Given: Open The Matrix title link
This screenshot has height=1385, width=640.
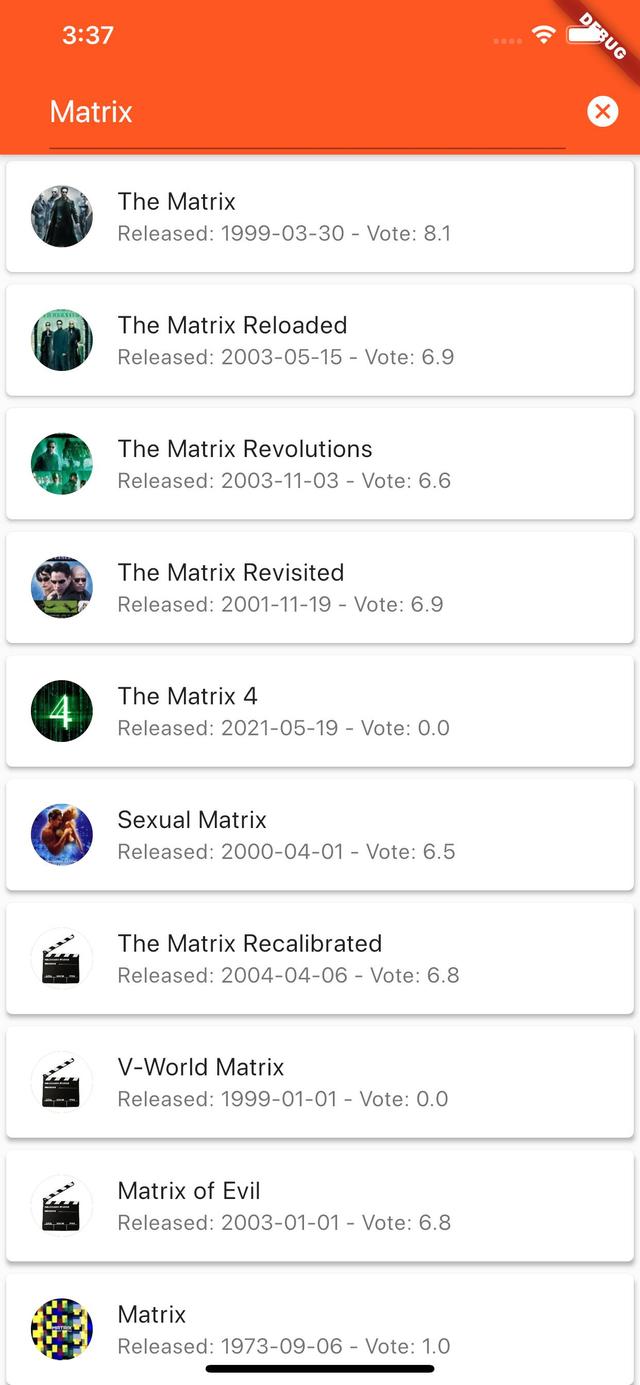Looking at the screenshot, I should pos(177,202).
